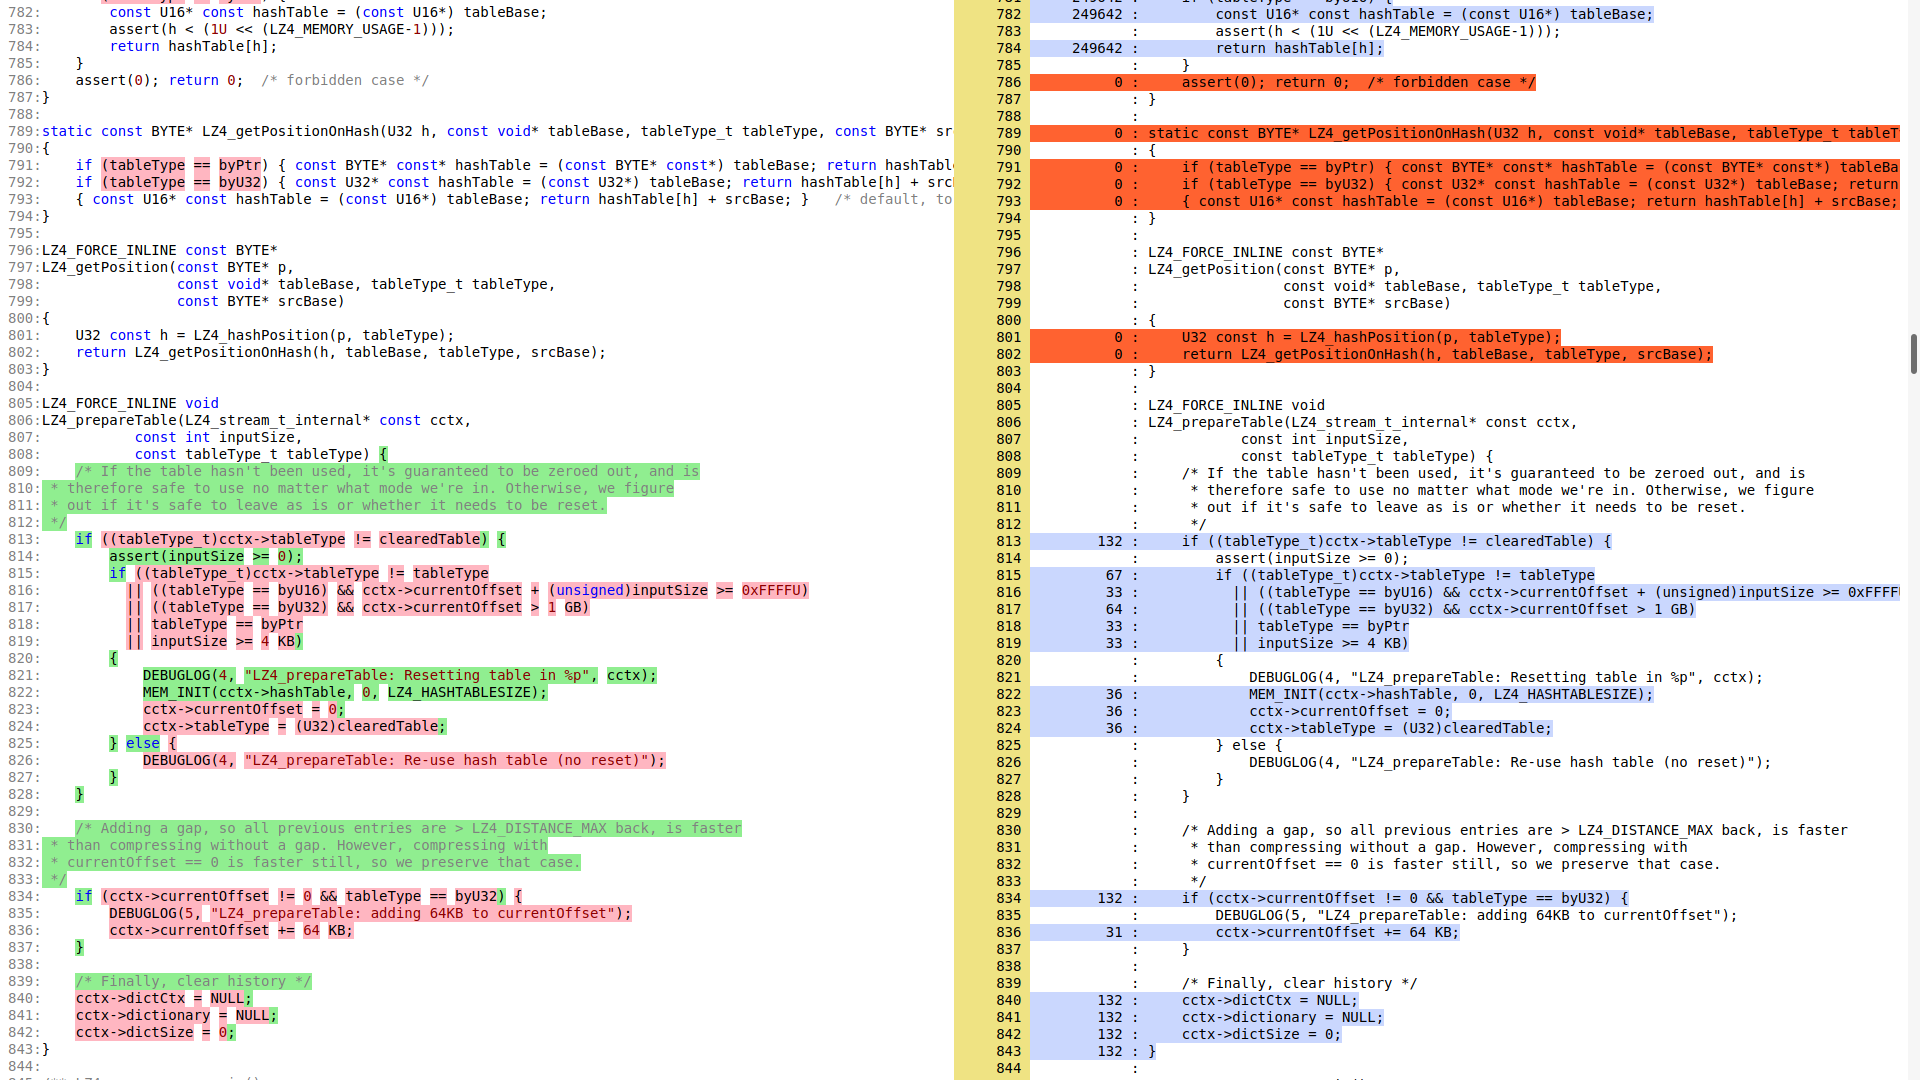1920x1080 pixels.
Task: Click 'const int inputSize,' in left pane line 807
Action: pyautogui.click(x=218, y=437)
